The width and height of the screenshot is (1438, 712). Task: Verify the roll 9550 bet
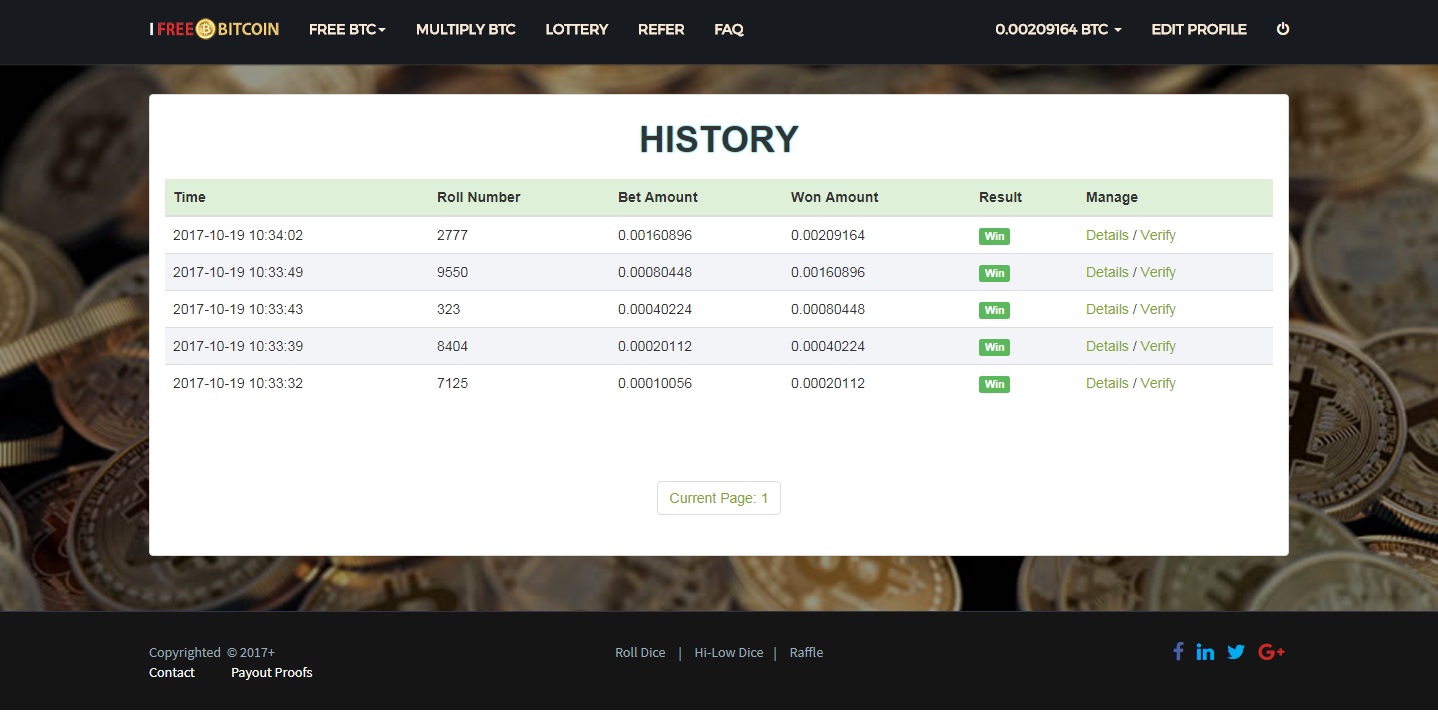click(x=1158, y=272)
